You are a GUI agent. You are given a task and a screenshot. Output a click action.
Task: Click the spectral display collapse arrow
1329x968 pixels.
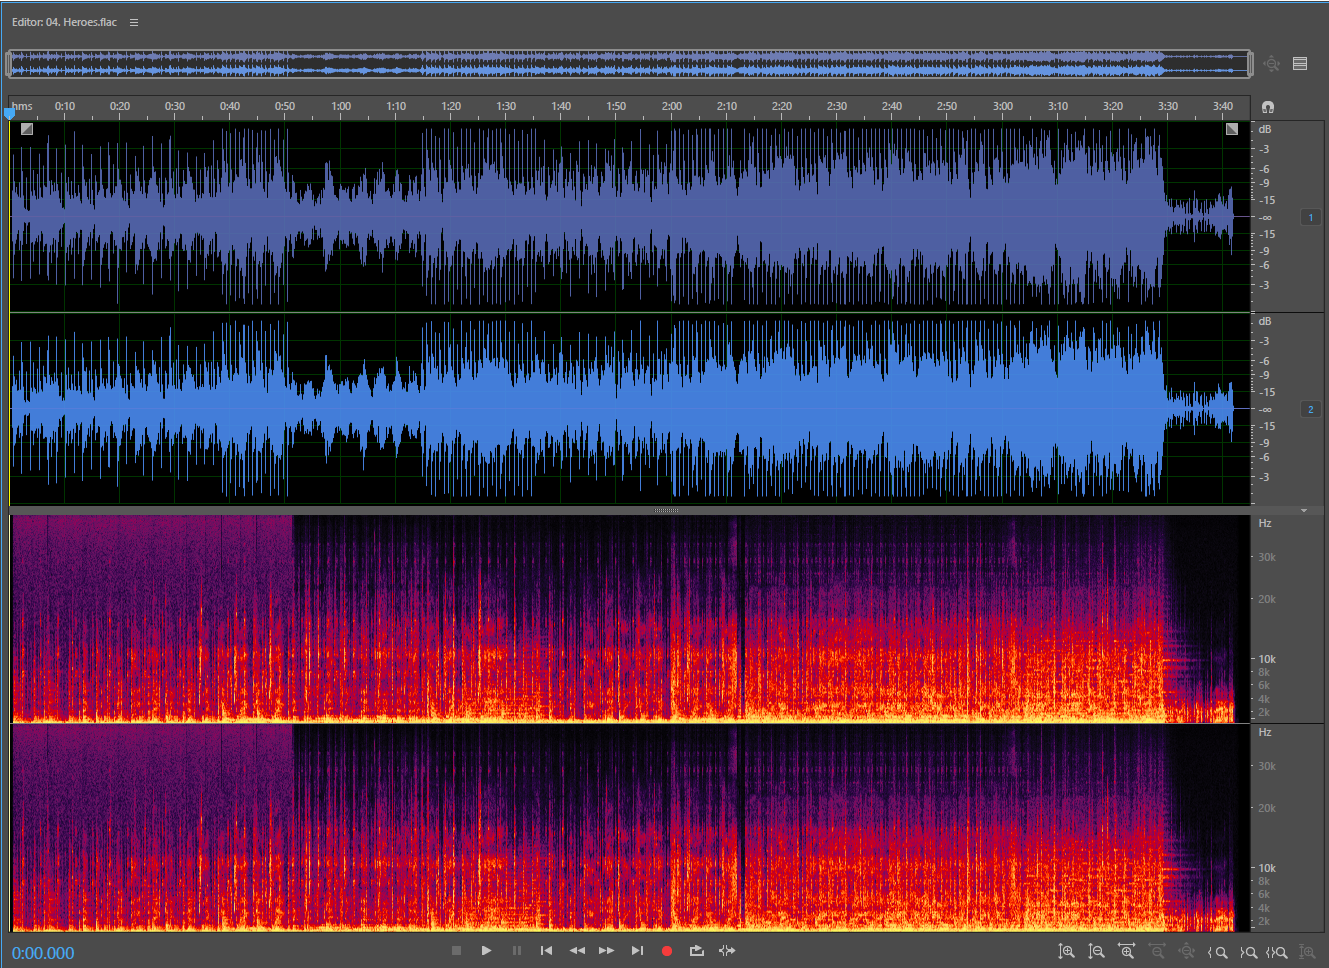(1303, 511)
